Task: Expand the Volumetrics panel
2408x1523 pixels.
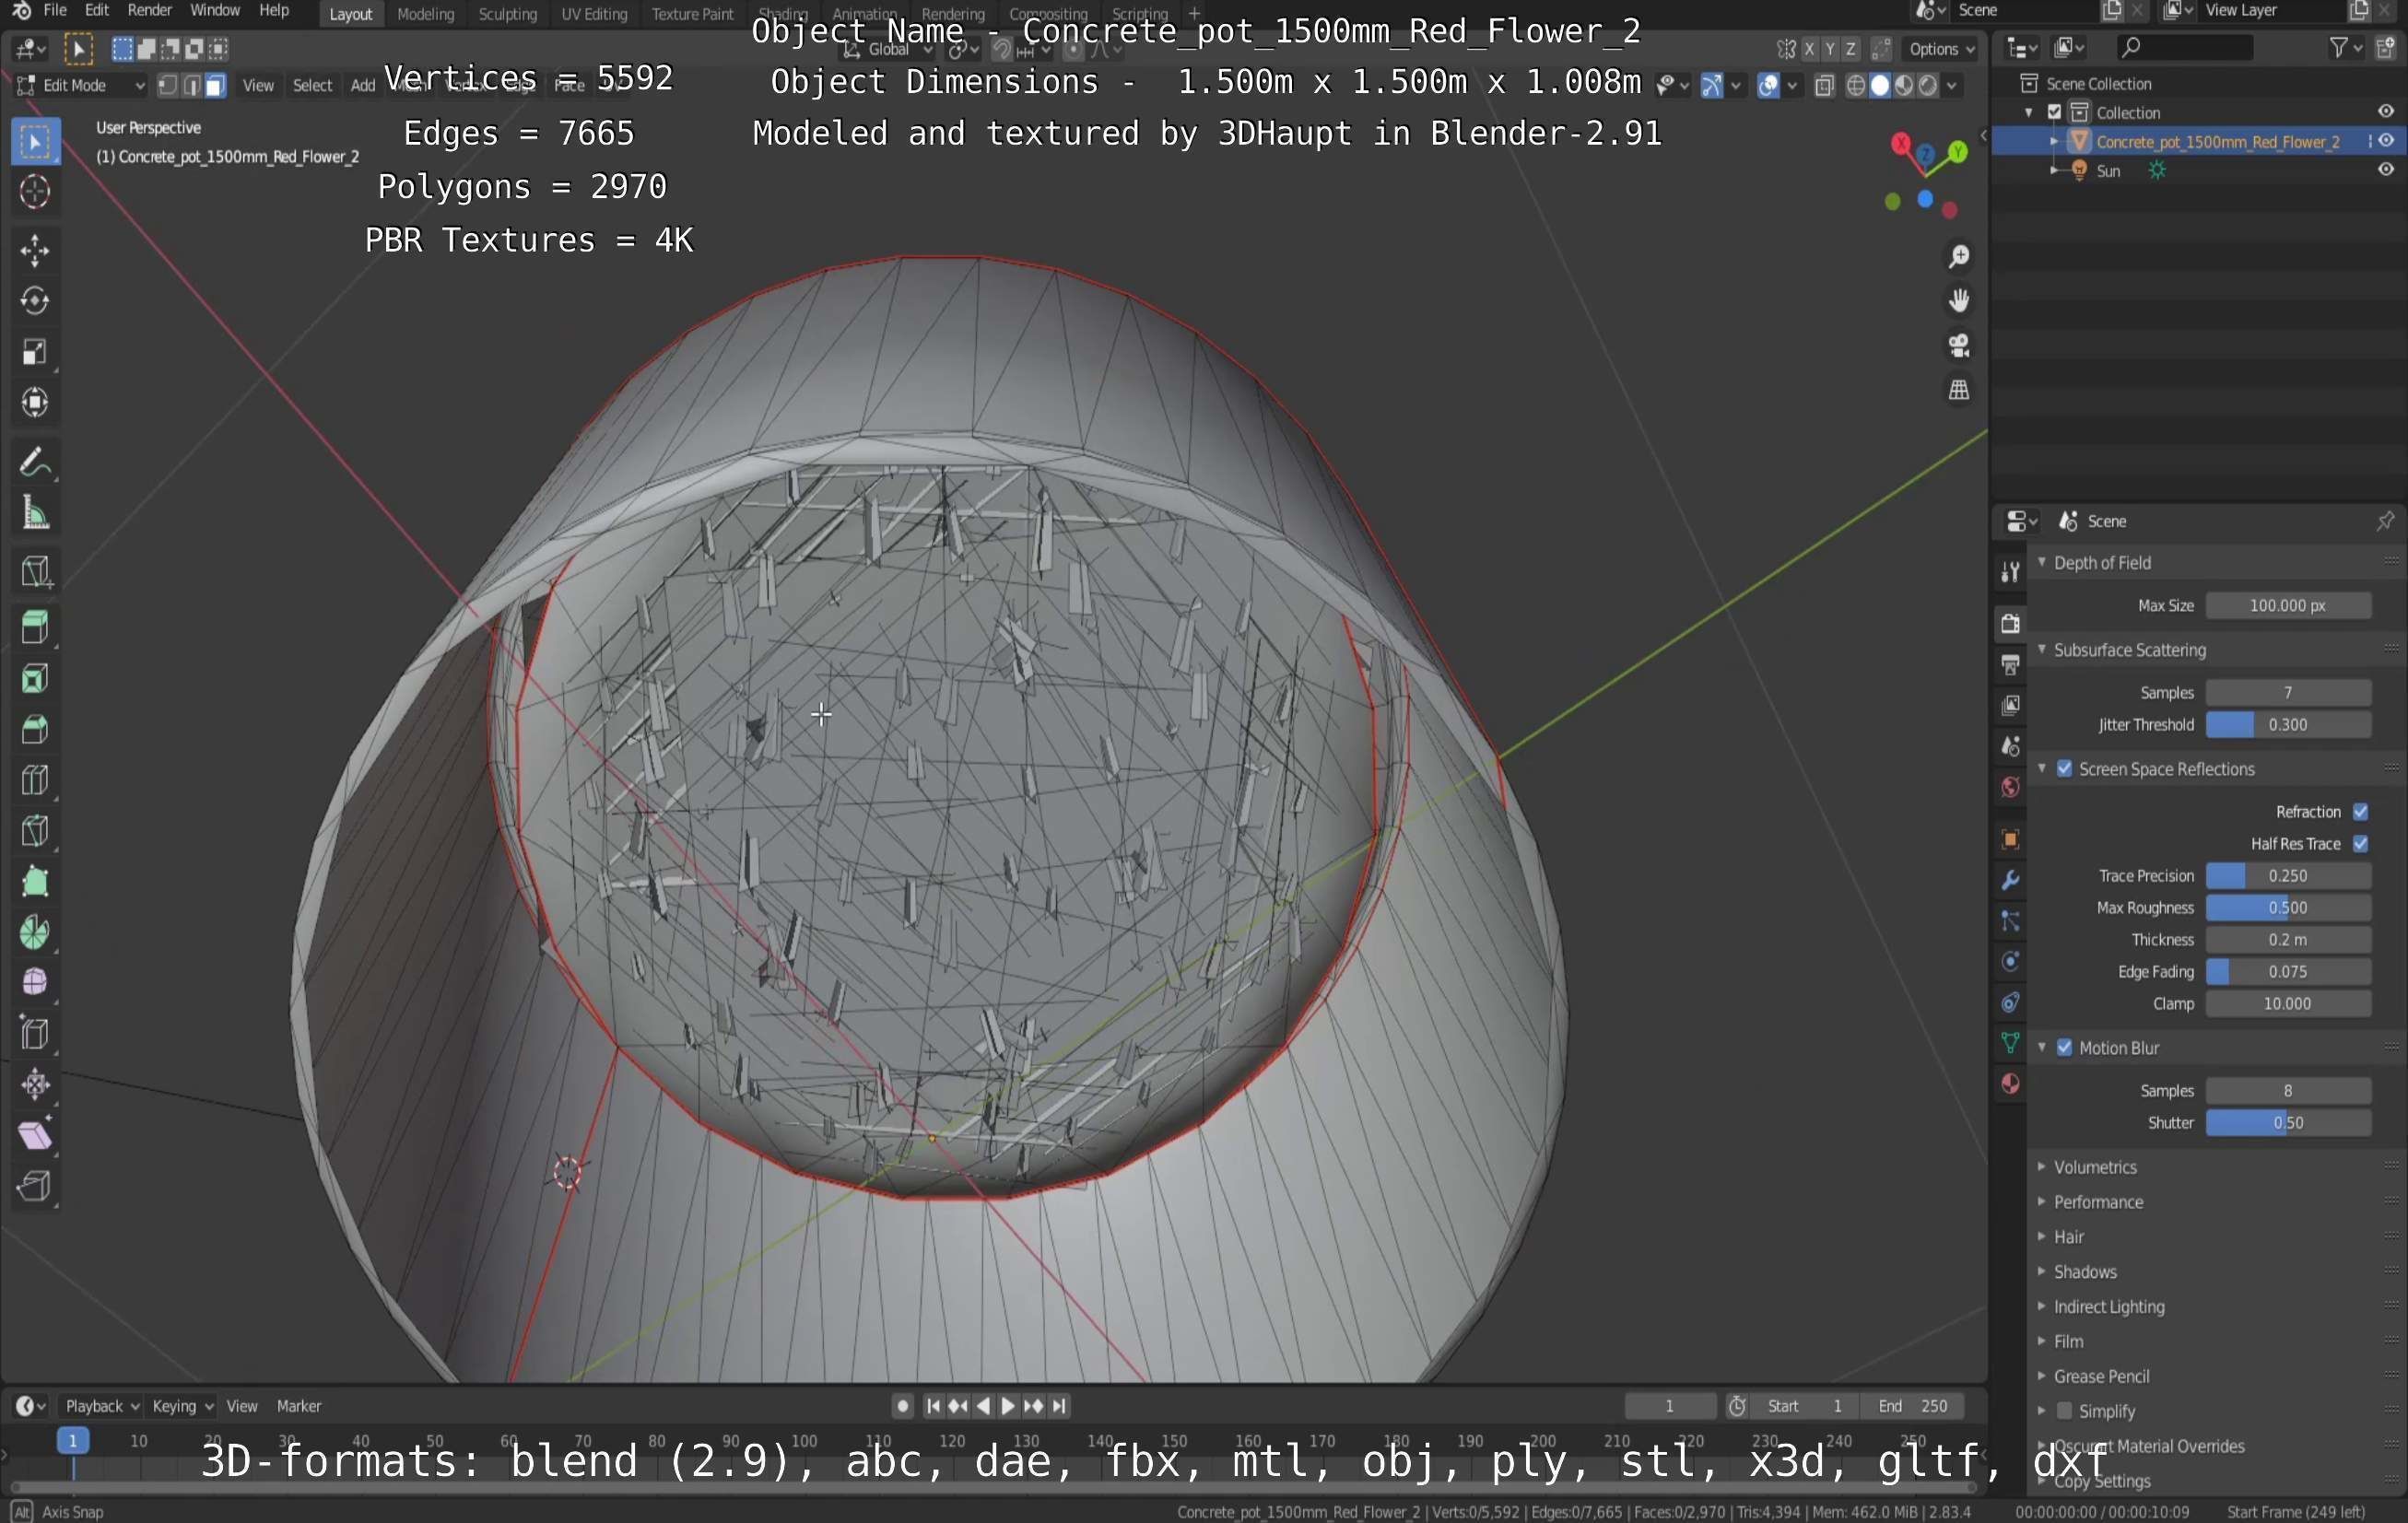Action: [x=2095, y=1167]
